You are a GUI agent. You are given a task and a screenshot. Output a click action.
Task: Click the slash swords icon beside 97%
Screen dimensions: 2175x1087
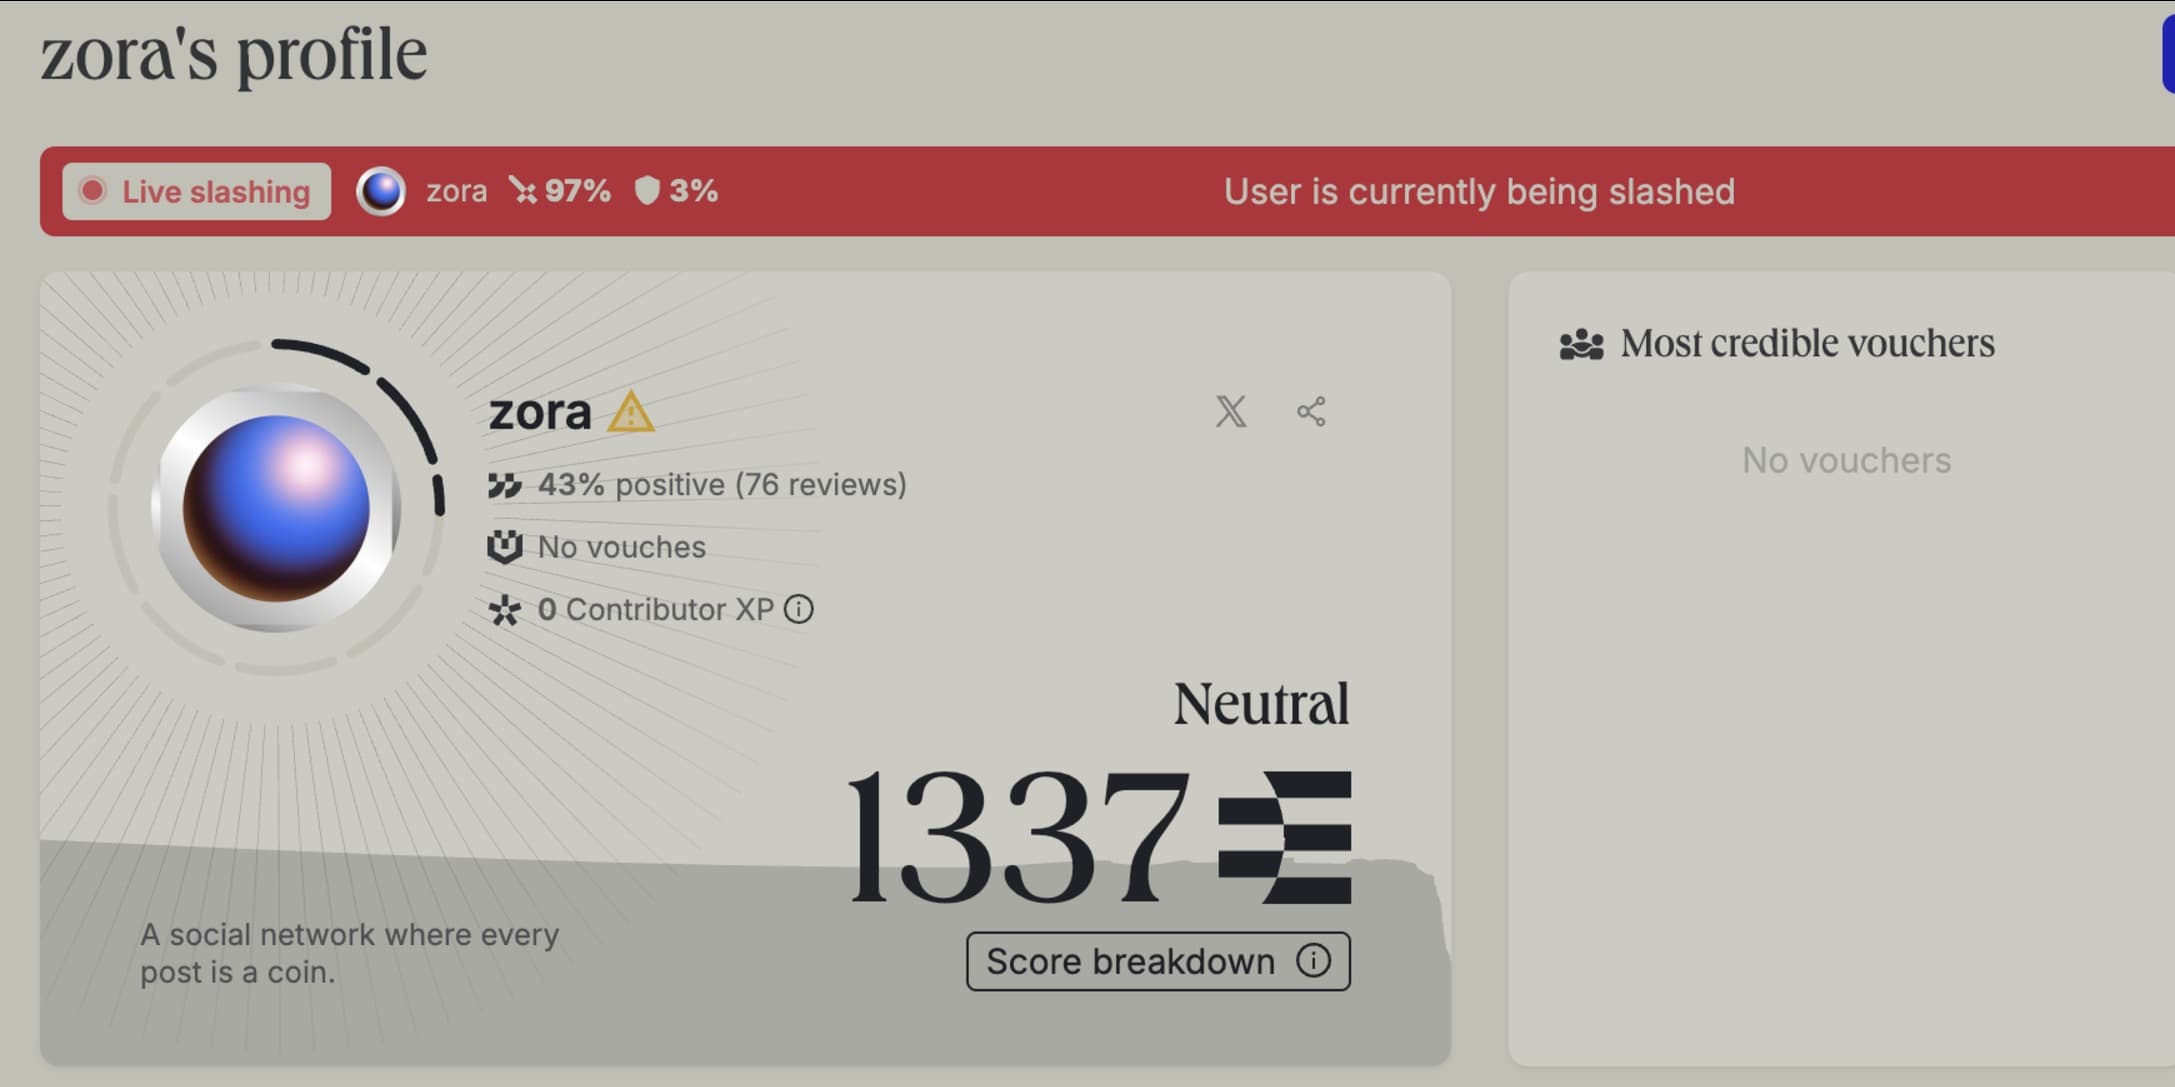(x=522, y=190)
